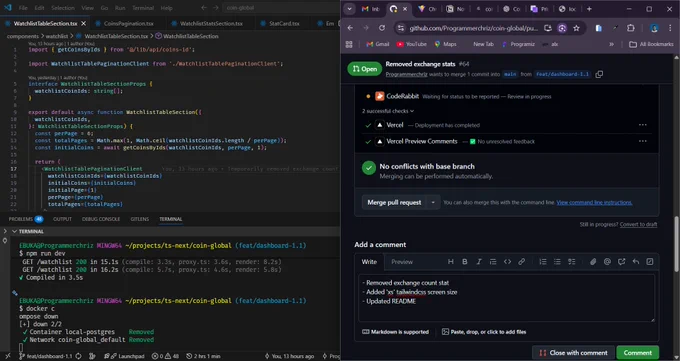Click feat/dashboard-1.1 branch in status bar
This screenshot has height=361, width=680.
click(x=46, y=356)
